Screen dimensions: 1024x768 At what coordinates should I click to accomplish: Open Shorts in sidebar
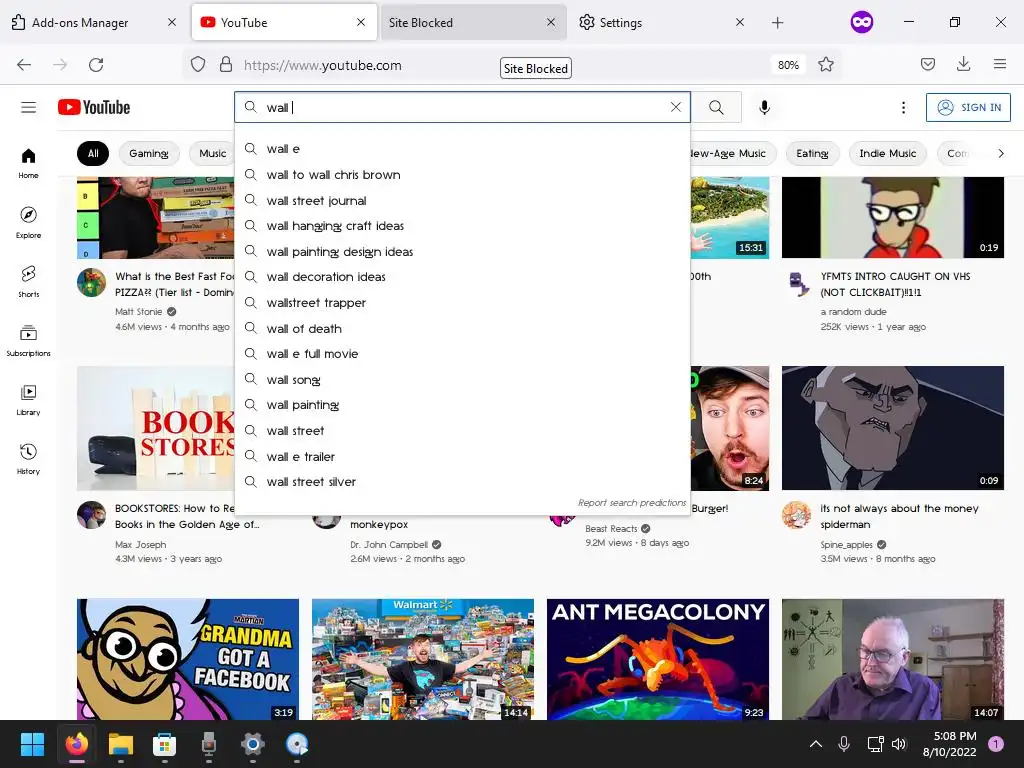pyautogui.click(x=28, y=281)
